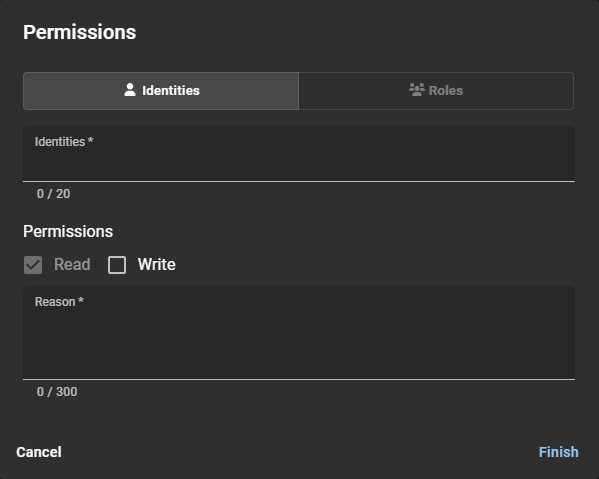Screen dimensions: 599x479
Task: Toggle the greyed Read checkbox
Action: pyautogui.click(x=33, y=265)
